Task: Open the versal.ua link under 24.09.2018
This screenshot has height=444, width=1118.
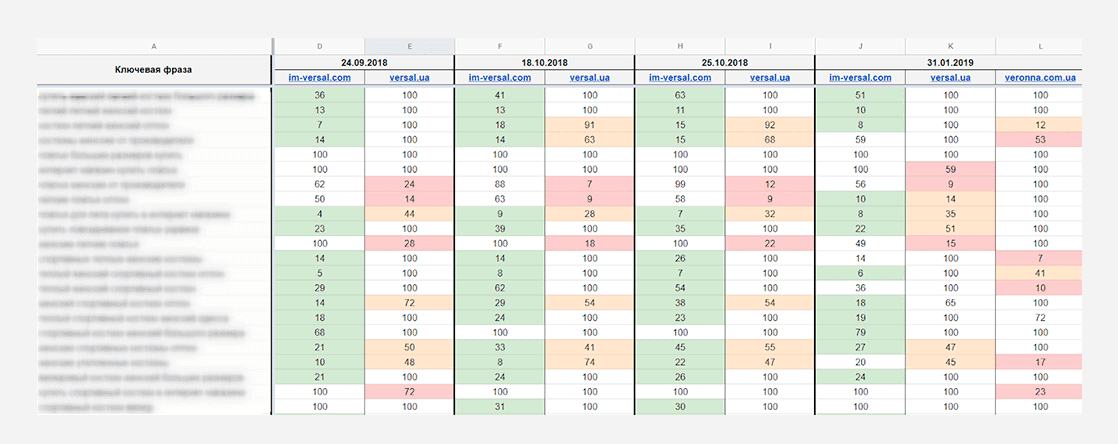Action: click(409, 78)
